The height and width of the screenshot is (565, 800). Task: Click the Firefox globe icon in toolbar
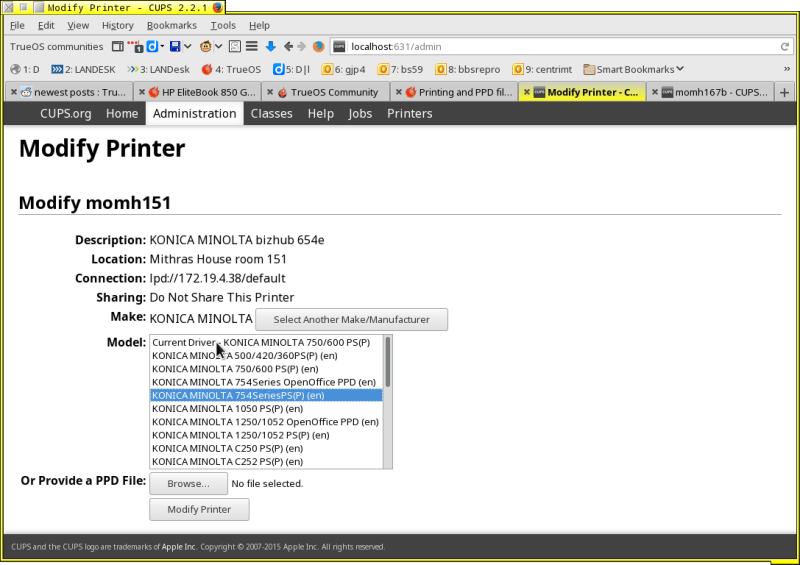pos(318,46)
